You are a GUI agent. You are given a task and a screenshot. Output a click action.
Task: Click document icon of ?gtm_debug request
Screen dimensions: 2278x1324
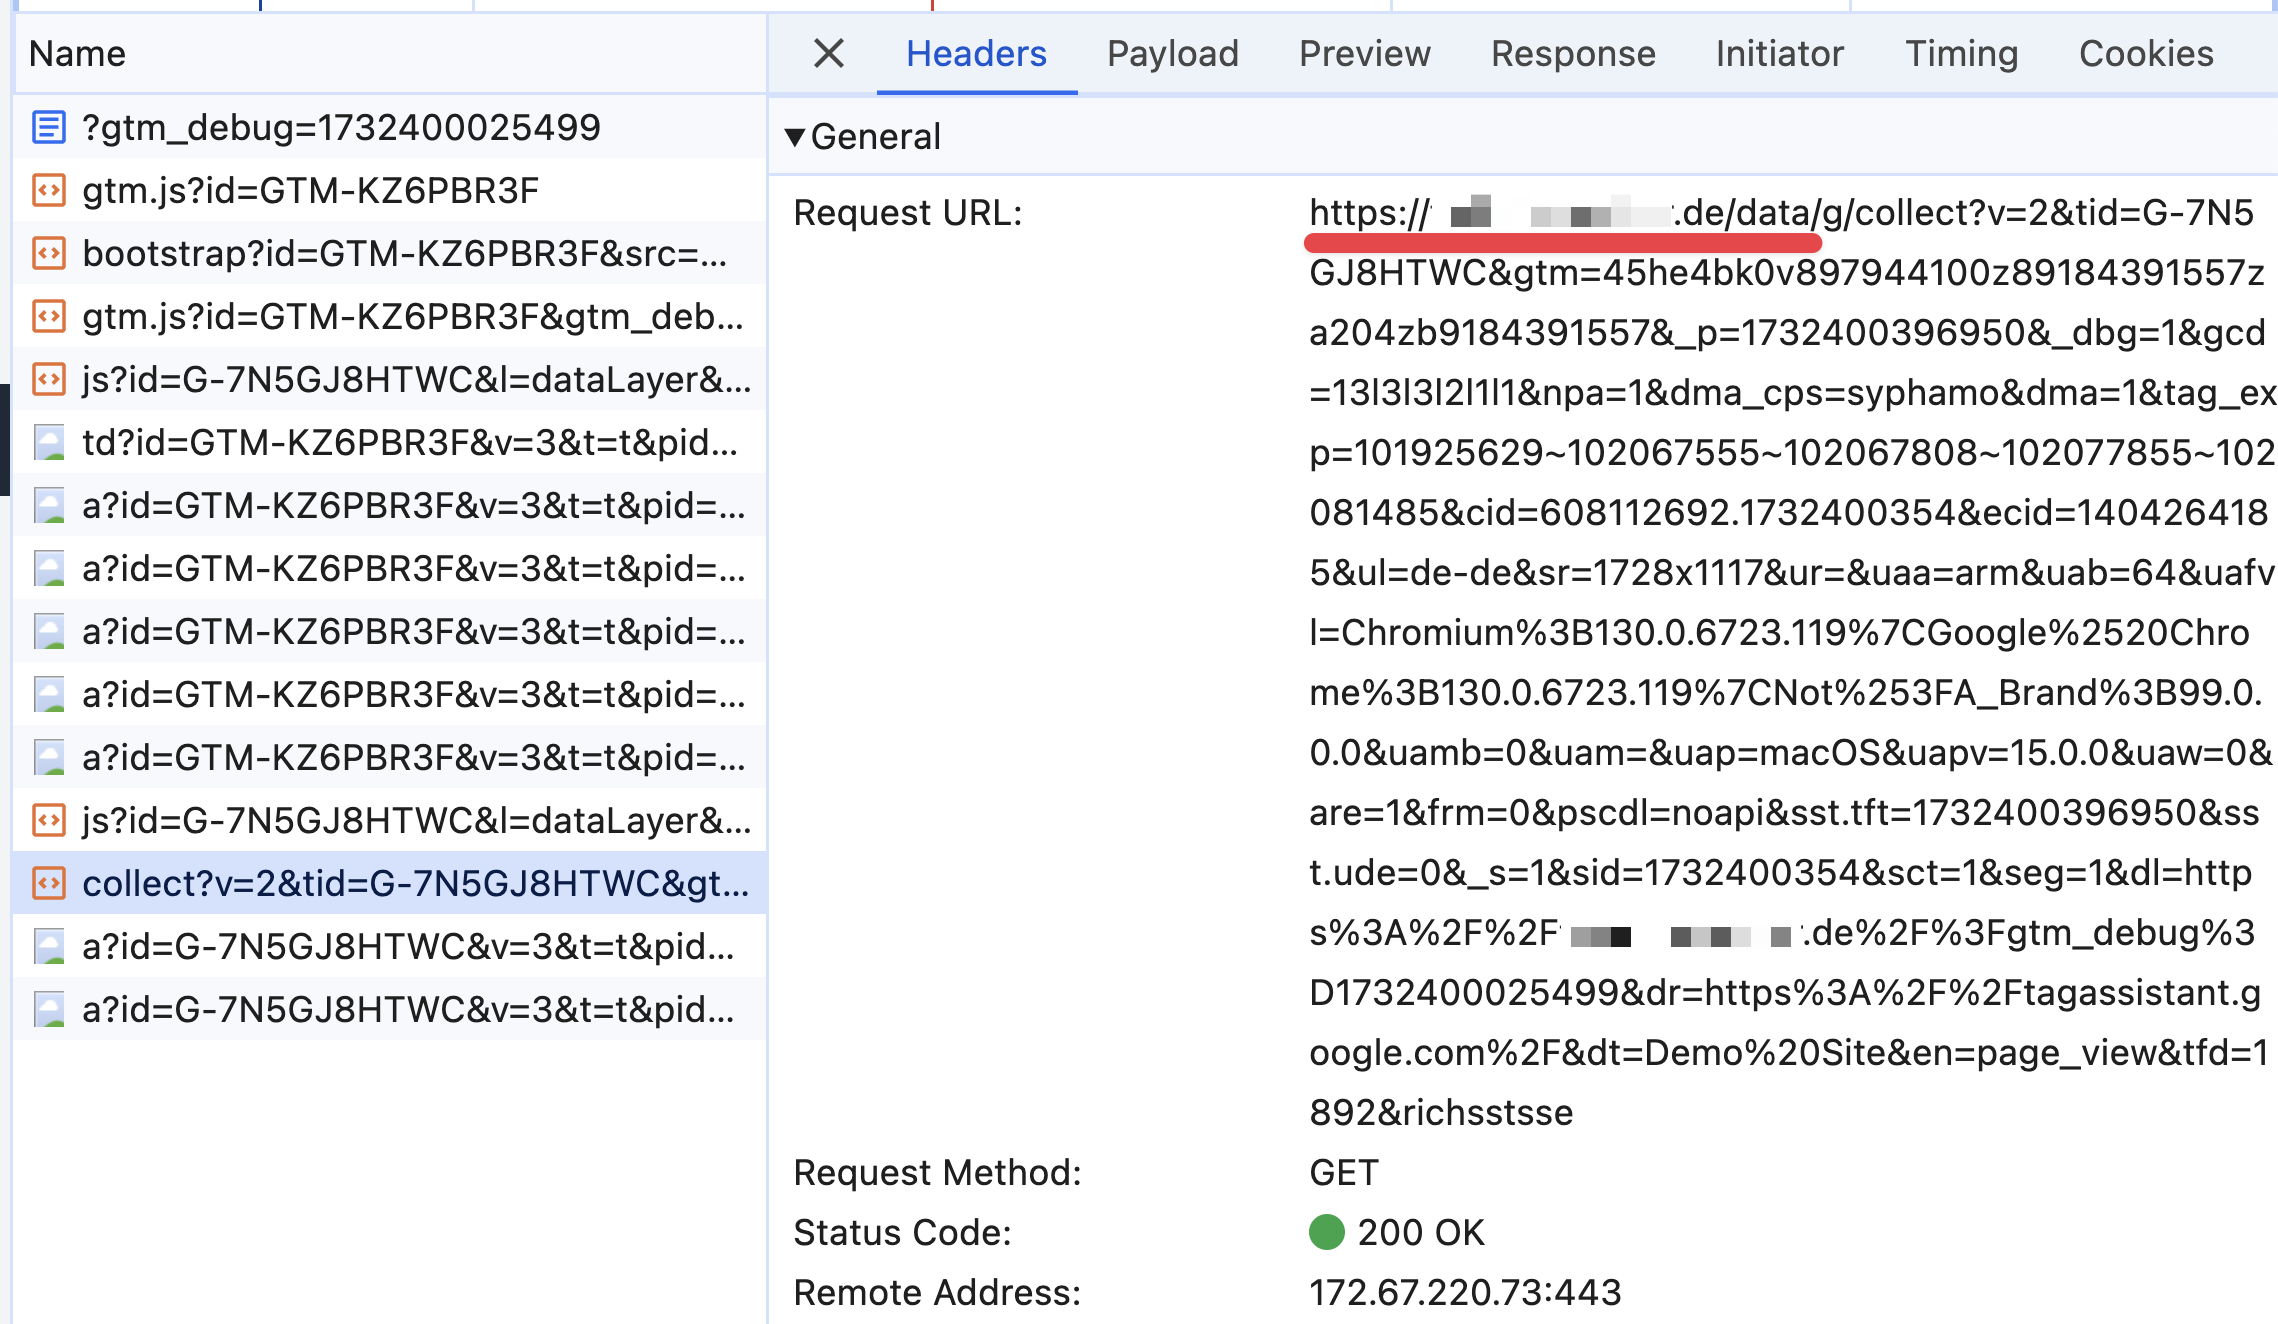coord(49,127)
